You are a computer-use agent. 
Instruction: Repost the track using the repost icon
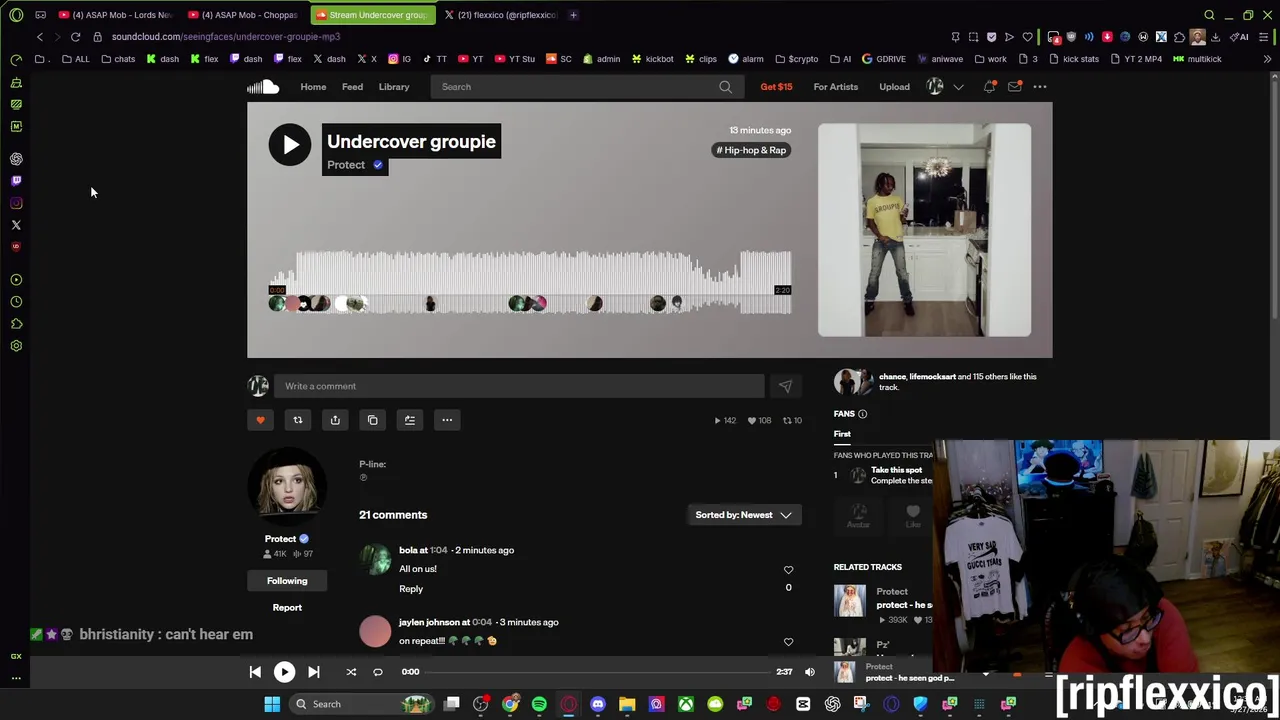tap(297, 420)
